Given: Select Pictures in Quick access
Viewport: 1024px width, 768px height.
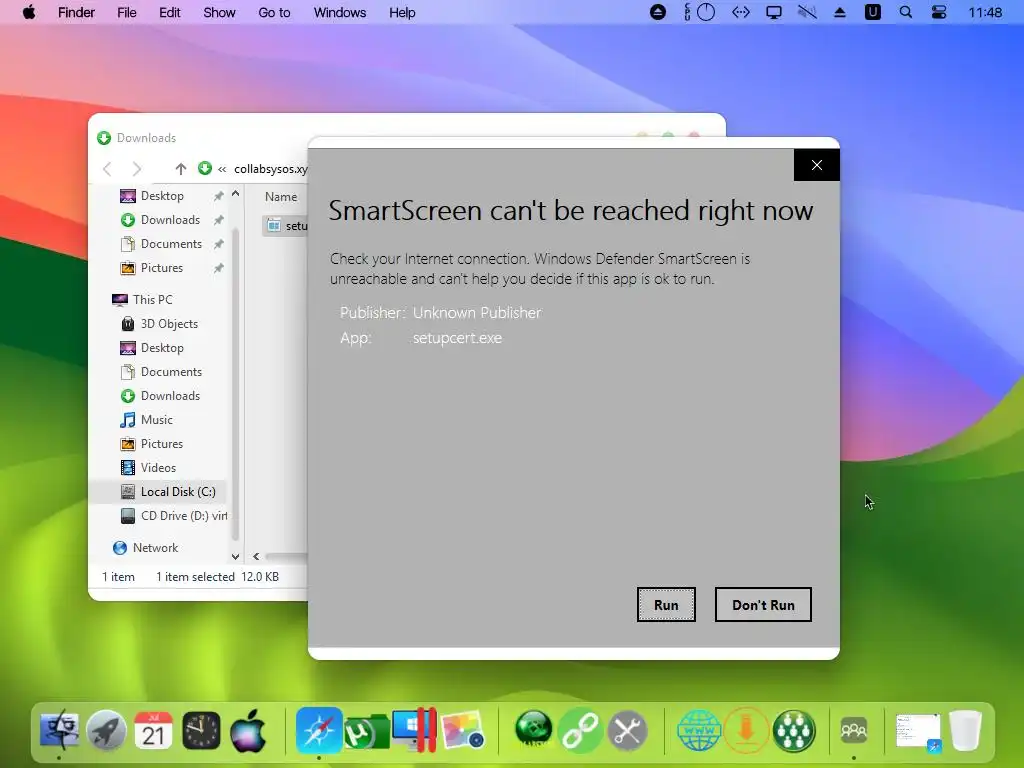Looking at the screenshot, I should coord(161,268).
